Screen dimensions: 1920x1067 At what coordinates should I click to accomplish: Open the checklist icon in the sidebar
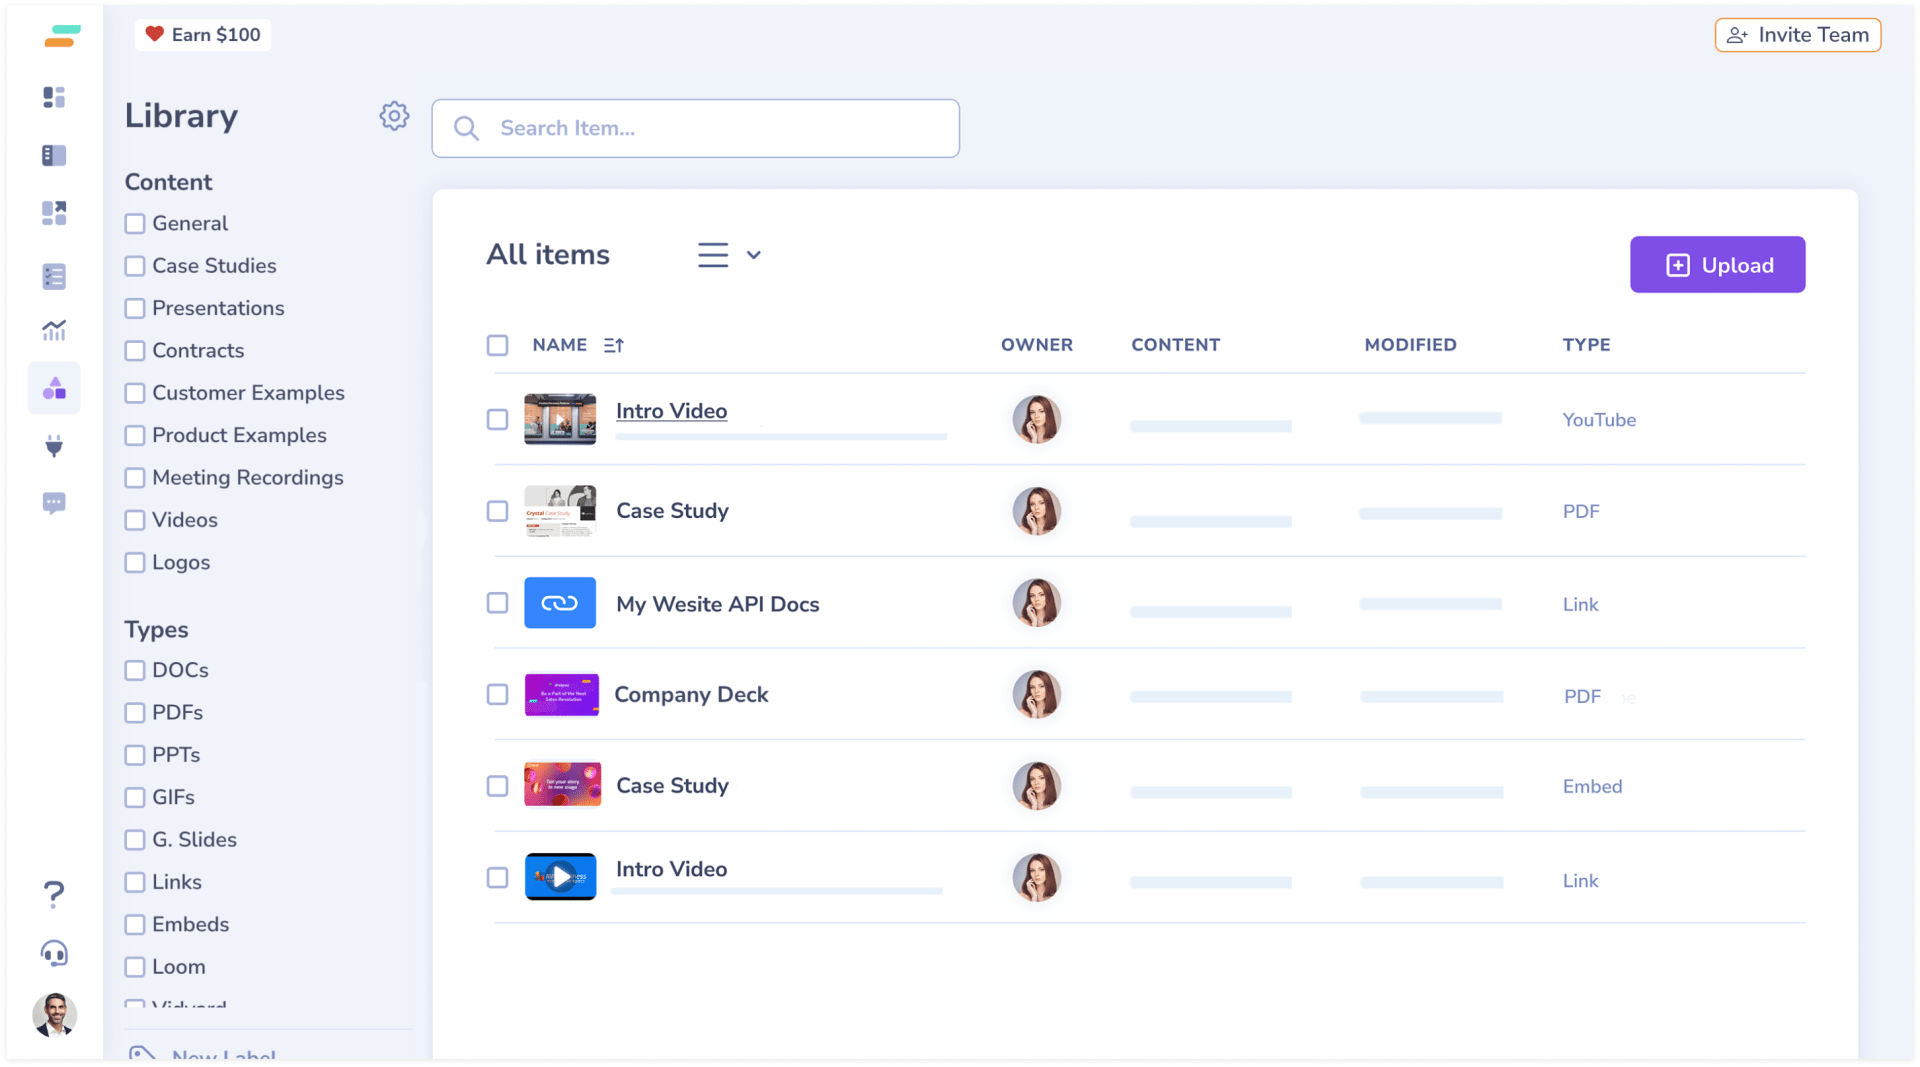(x=54, y=276)
